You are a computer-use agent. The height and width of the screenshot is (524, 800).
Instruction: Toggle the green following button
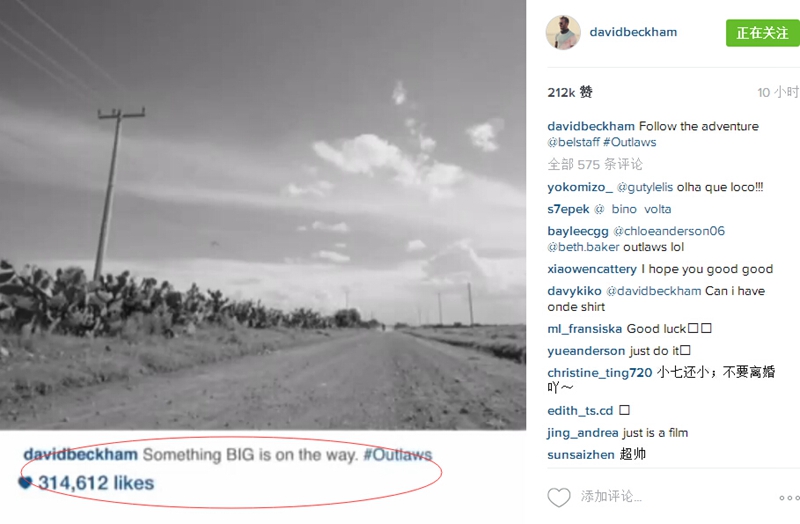click(763, 33)
